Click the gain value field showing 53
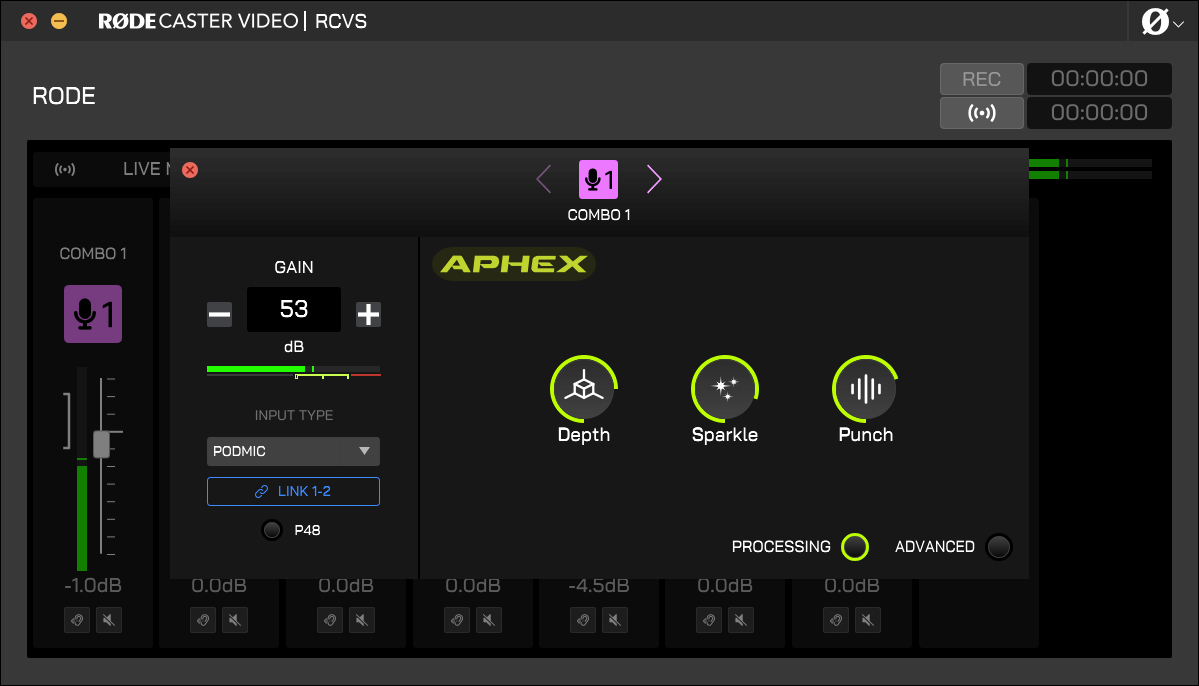The height and width of the screenshot is (686, 1199). coord(293,310)
